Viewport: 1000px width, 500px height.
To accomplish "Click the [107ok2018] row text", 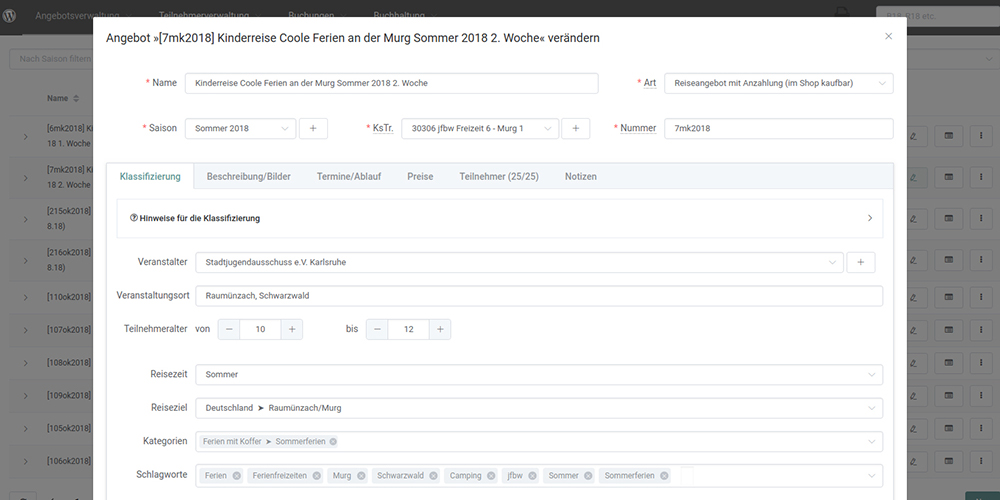I will (69, 330).
